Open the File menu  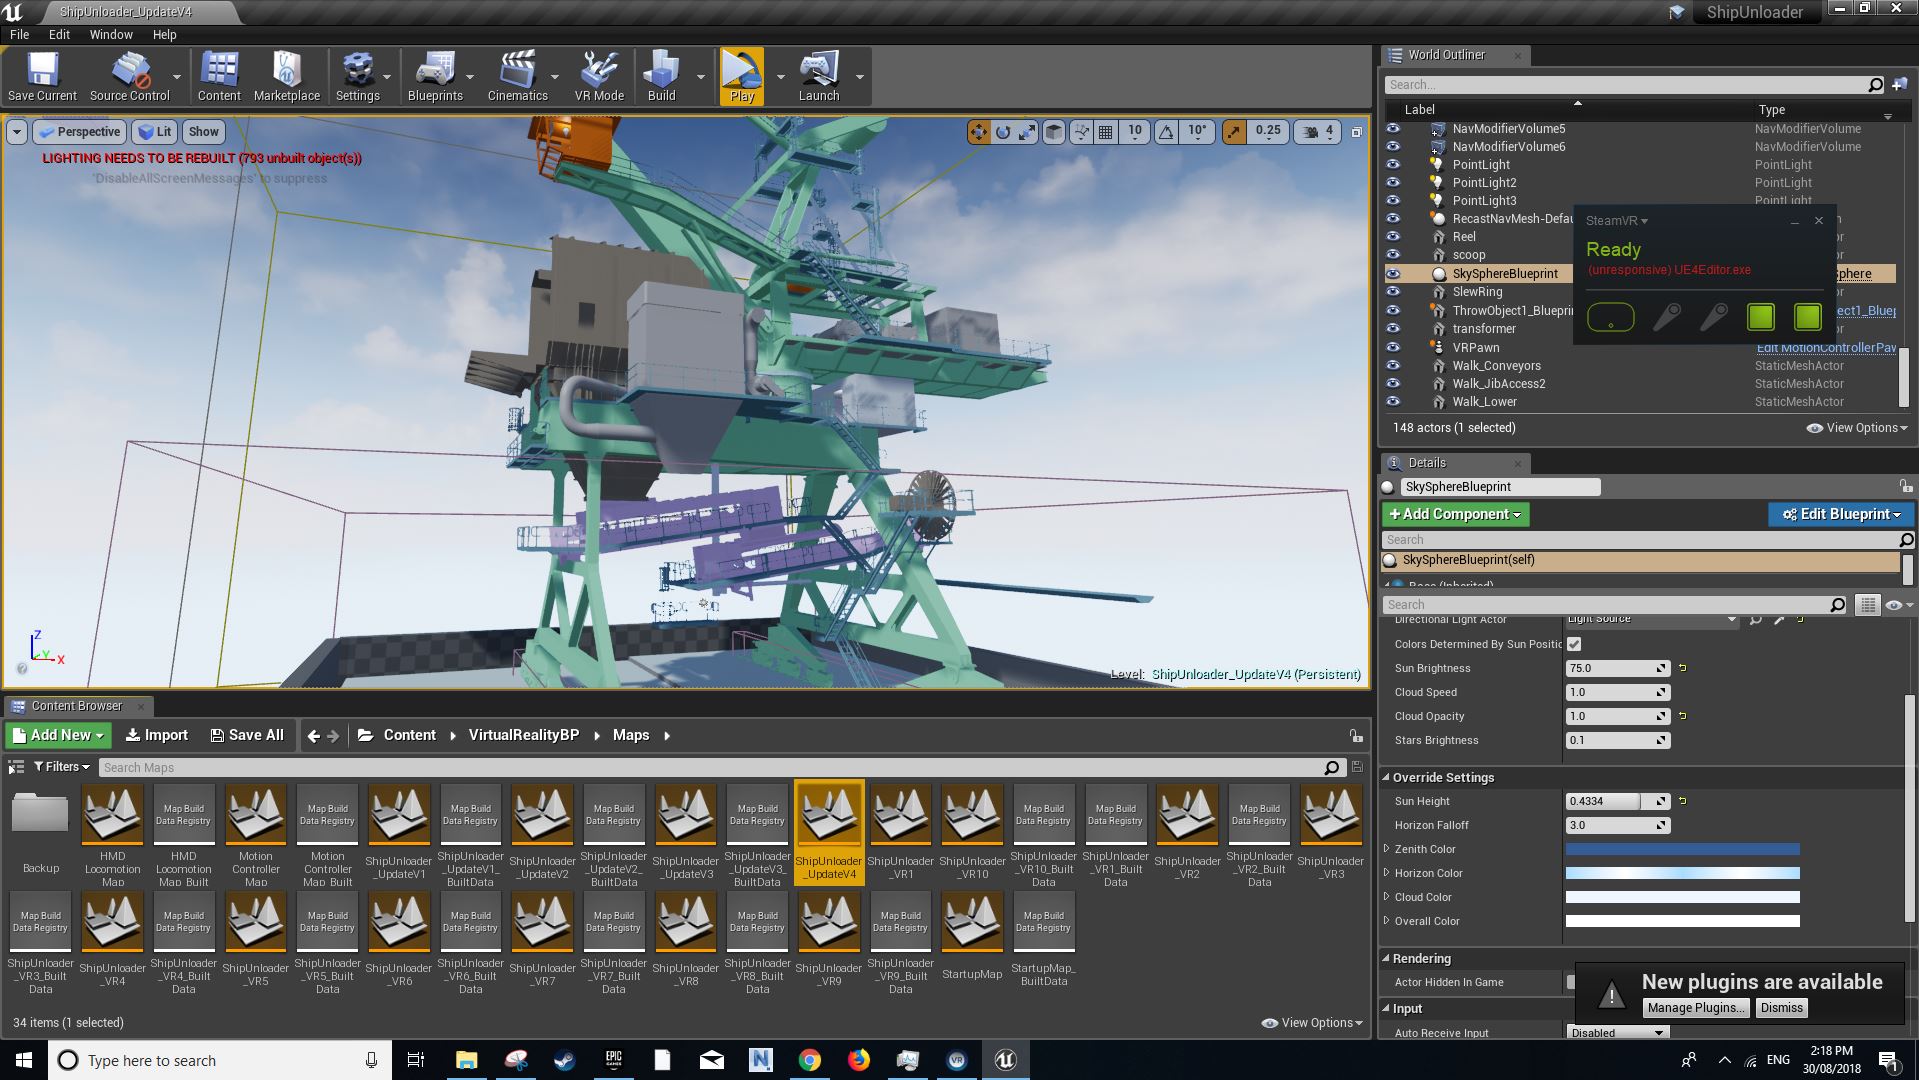pos(19,34)
